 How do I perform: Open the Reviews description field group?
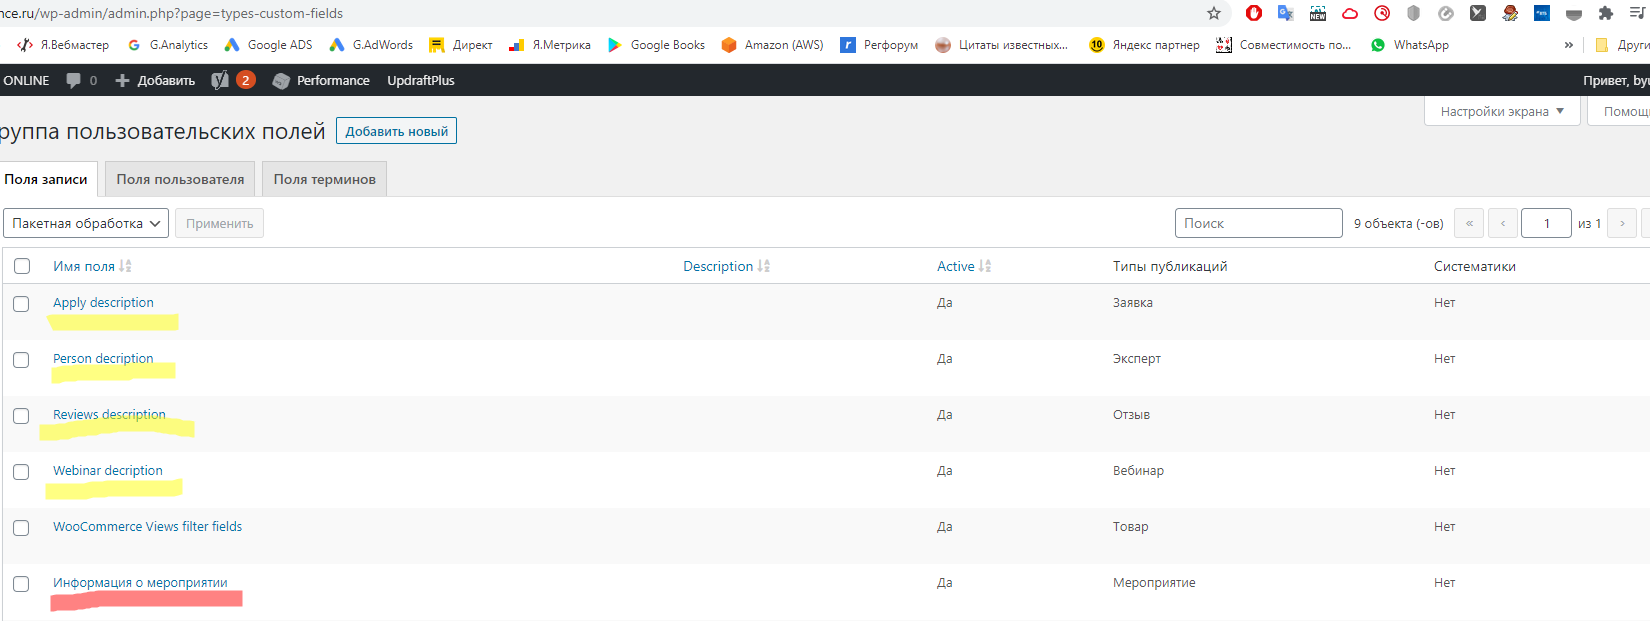click(x=109, y=414)
